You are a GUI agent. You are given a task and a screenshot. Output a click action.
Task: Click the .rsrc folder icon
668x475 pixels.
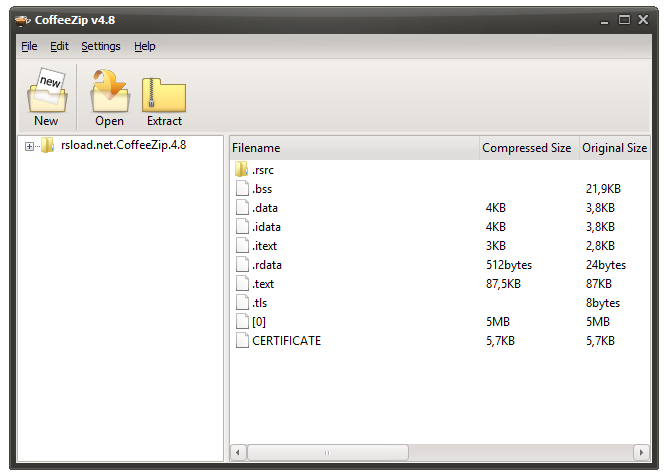(241, 169)
